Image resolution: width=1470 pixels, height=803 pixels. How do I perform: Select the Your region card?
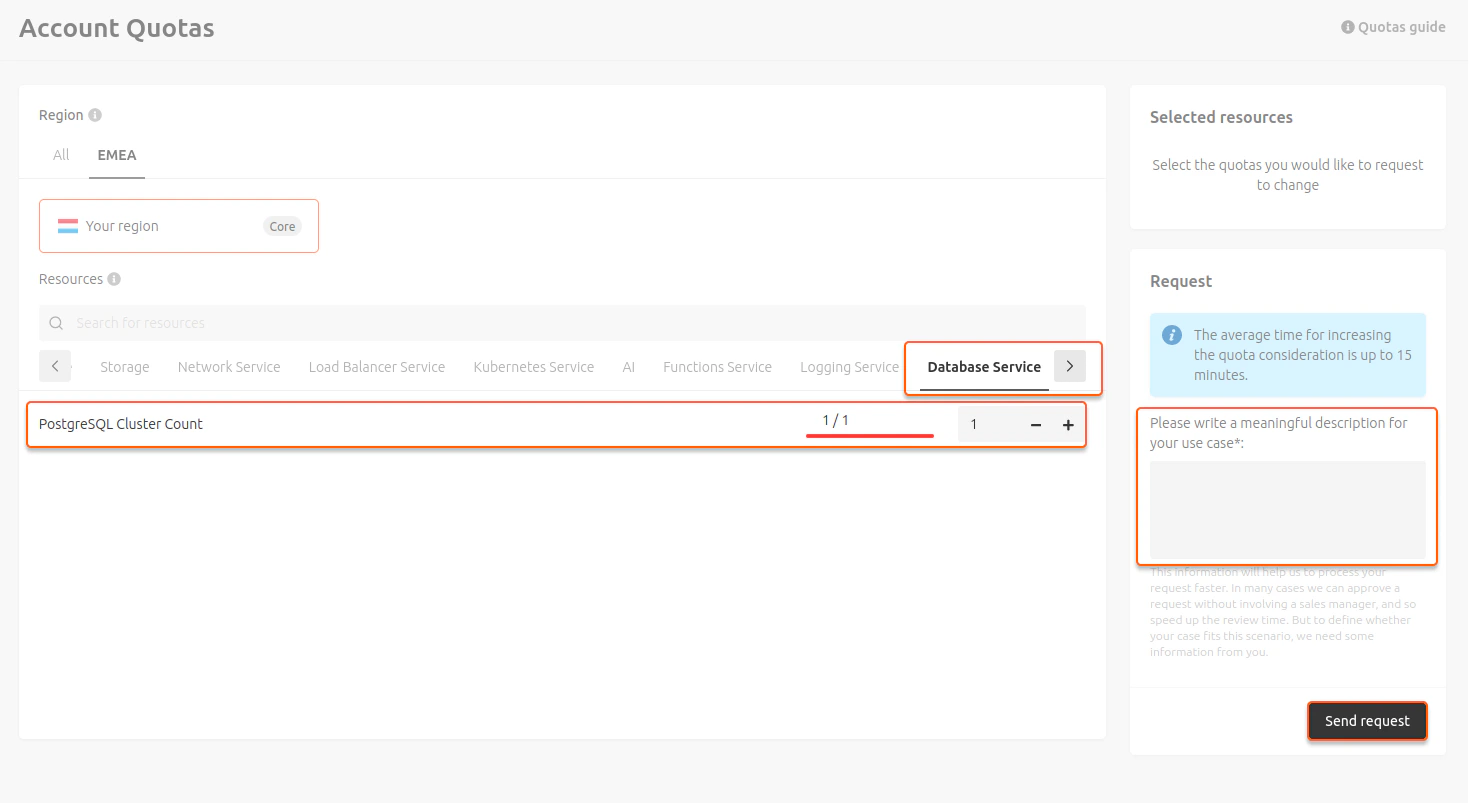(x=178, y=225)
